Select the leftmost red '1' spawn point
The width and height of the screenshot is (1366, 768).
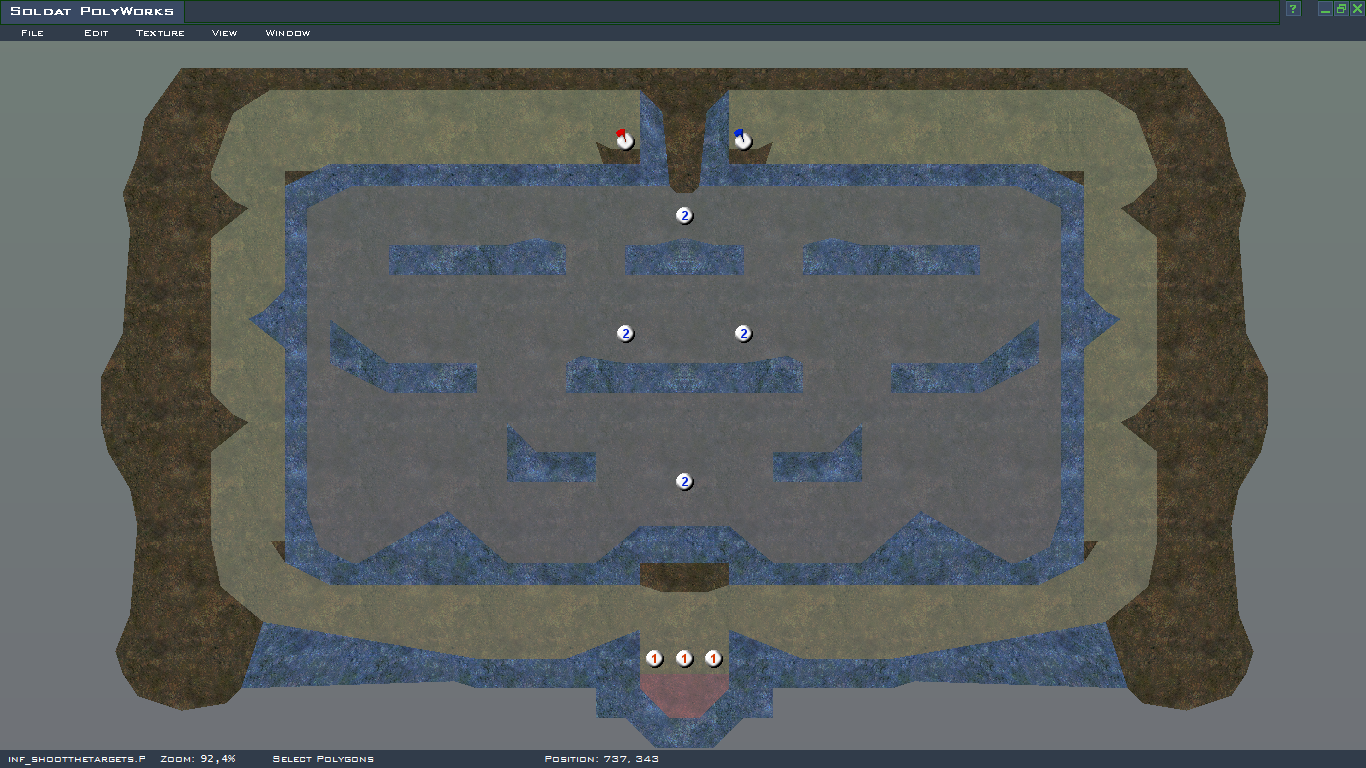pyautogui.click(x=654, y=658)
